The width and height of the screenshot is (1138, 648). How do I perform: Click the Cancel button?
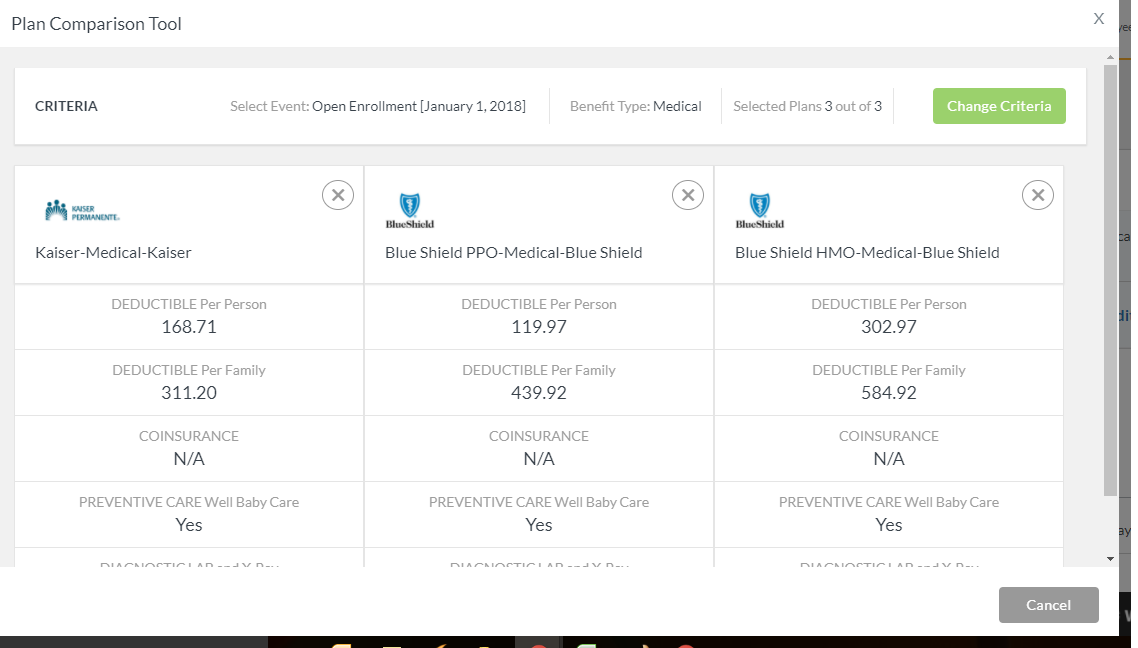coord(1048,605)
